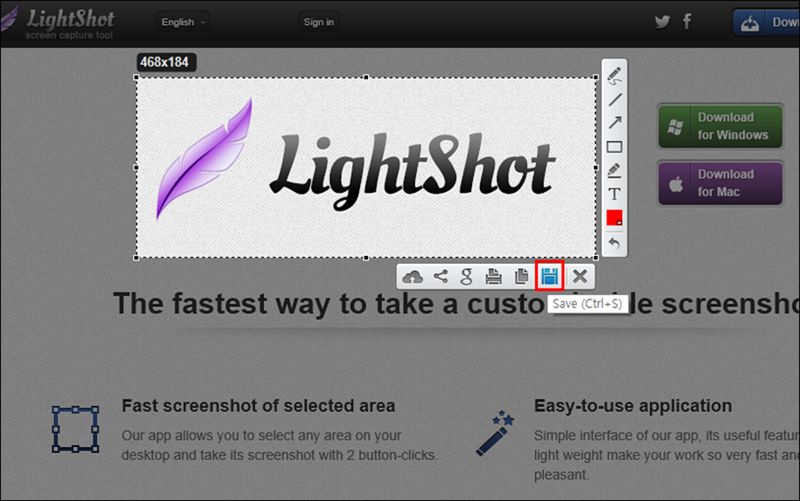Copy screenshot to clipboard
The width and height of the screenshot is (800, 501).
[521, 277]
